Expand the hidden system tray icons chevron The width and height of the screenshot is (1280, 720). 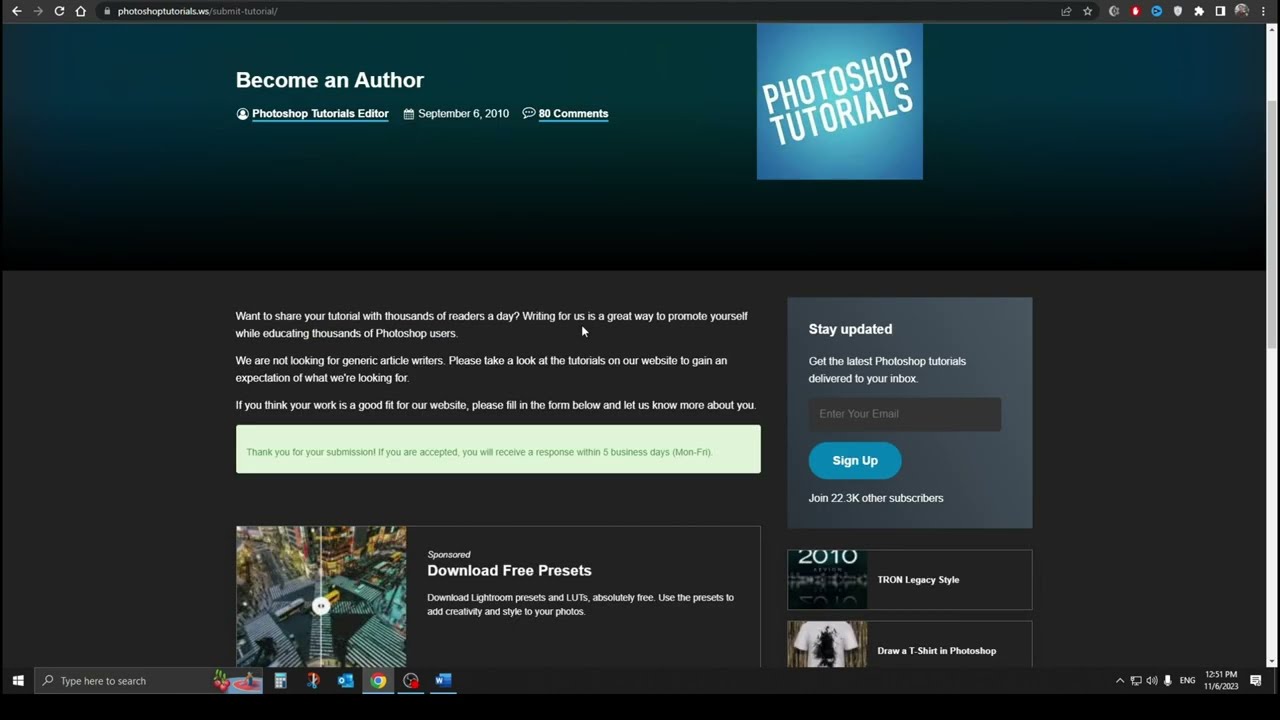pyautogui.click(x=1119, y=681)
